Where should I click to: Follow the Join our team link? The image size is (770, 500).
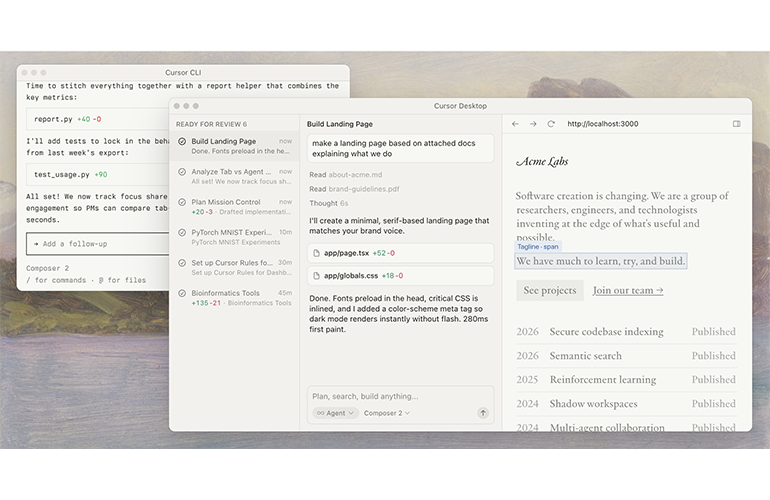(x=627, y=290)
